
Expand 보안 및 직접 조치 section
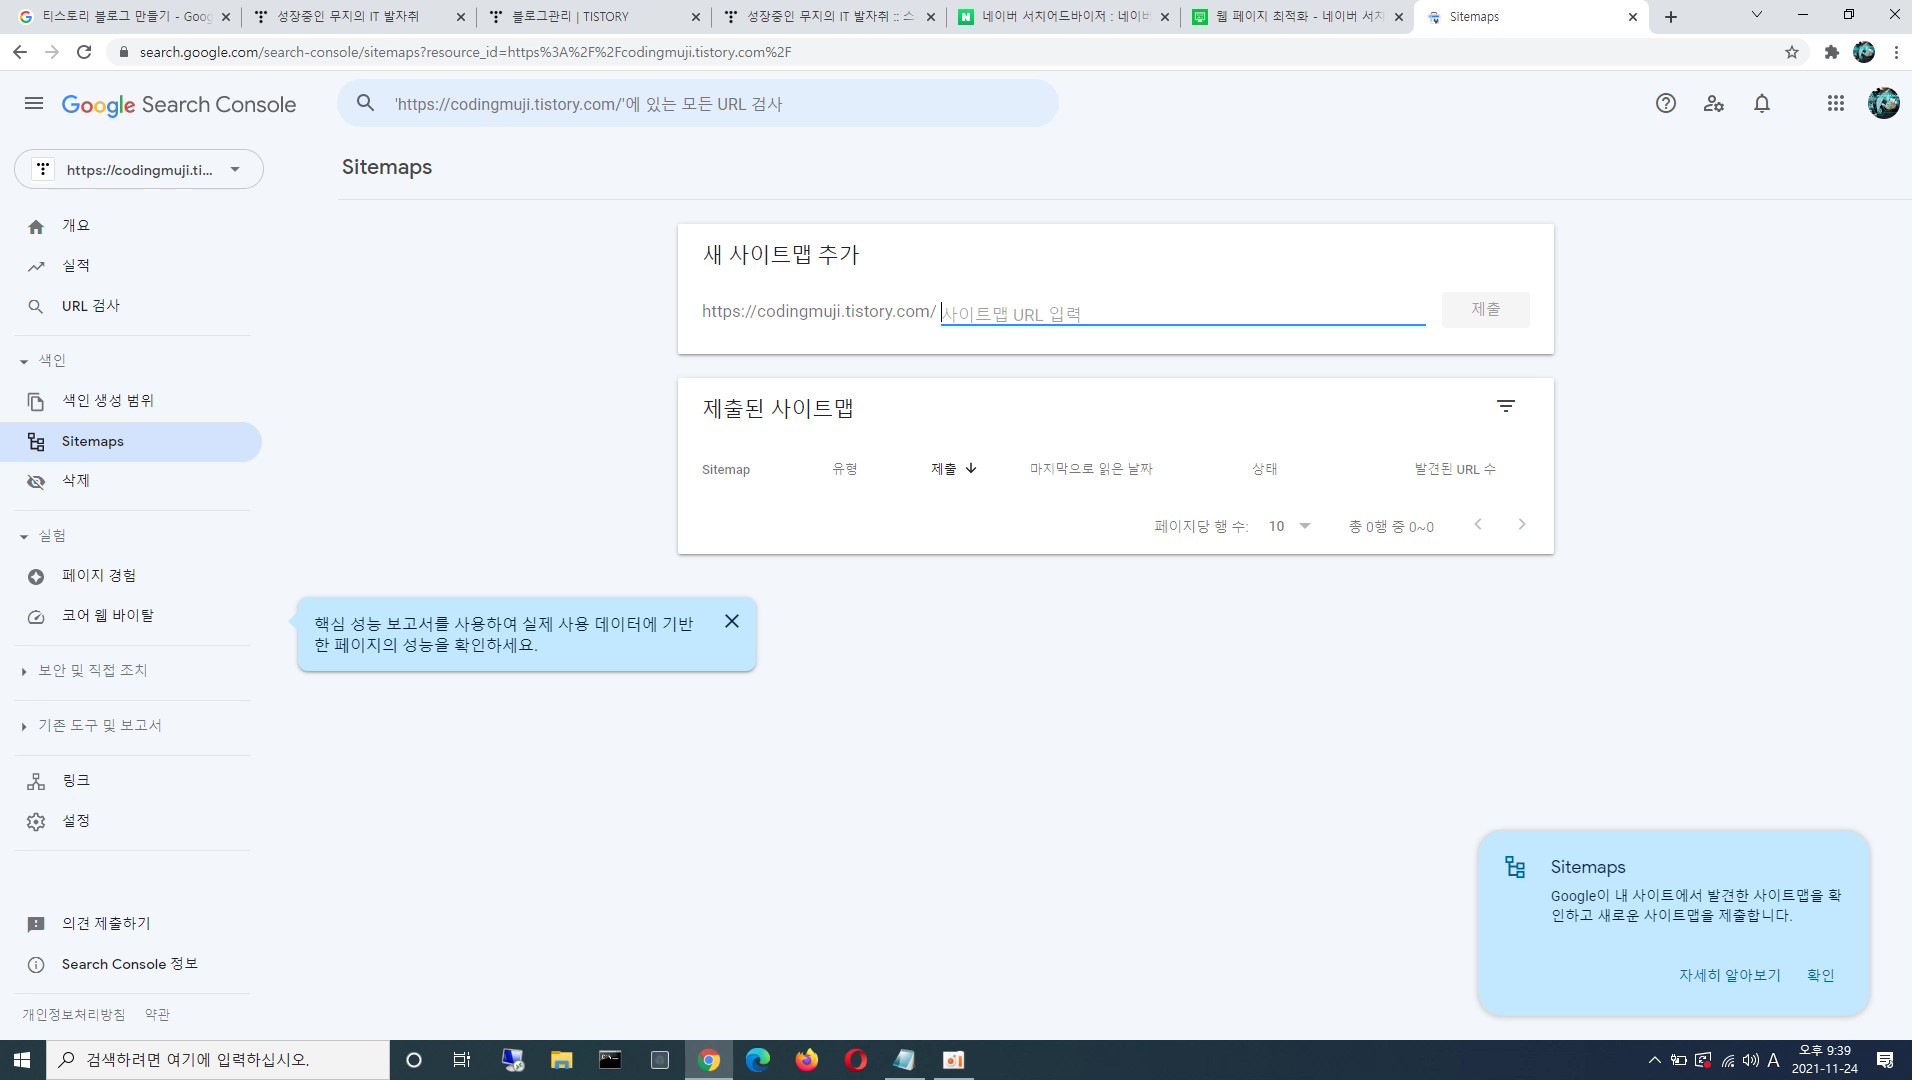tap(84, 671)
